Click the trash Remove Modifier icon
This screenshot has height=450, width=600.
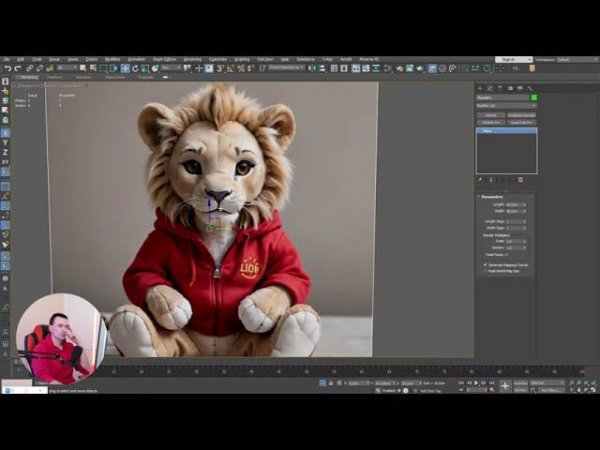point(520,179)
